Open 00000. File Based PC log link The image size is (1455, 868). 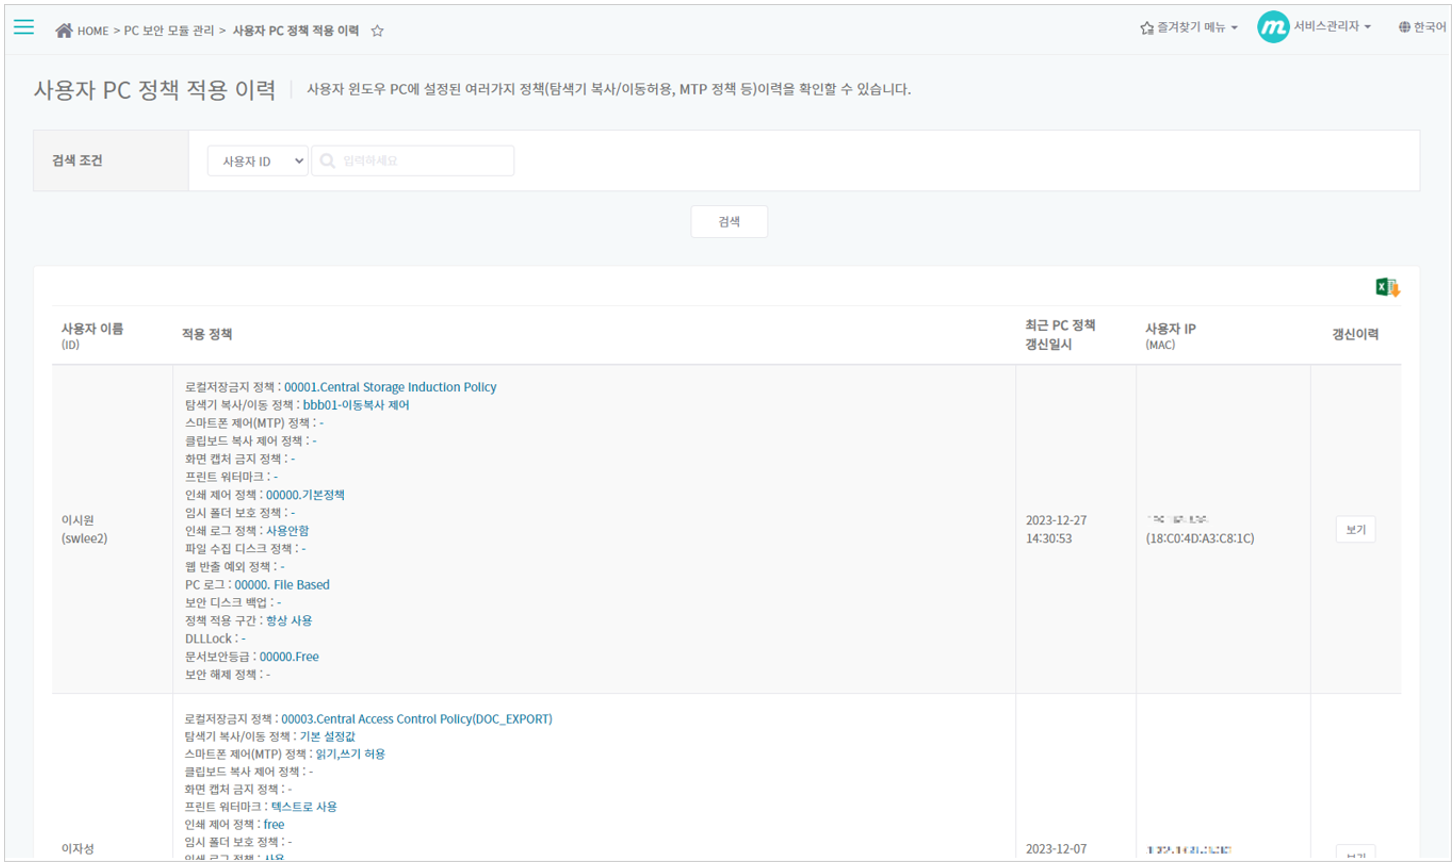282,585
